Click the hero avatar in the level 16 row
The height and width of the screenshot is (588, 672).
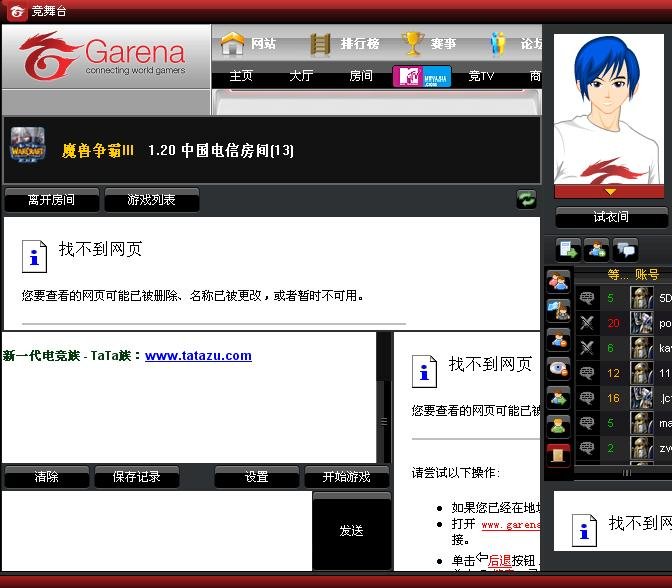642,398
